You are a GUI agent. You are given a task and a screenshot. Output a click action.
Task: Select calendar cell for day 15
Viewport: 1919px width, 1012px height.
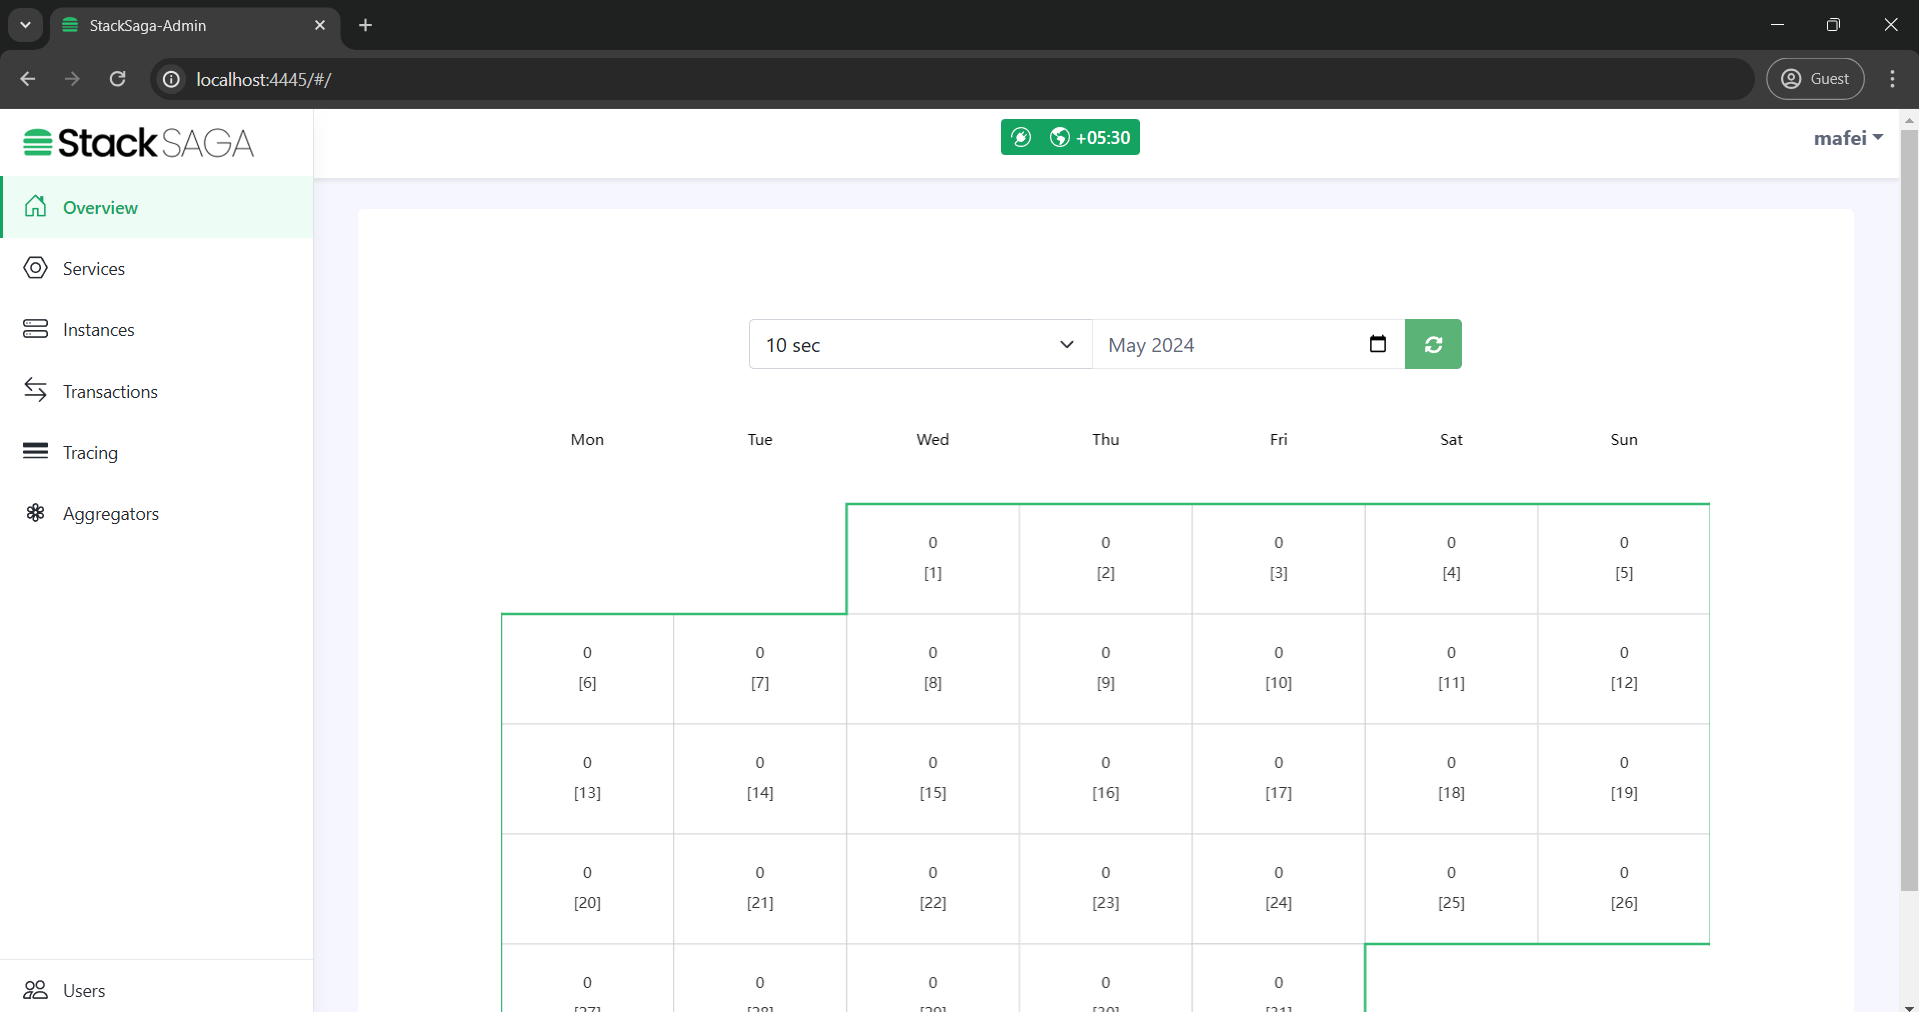pyautogui.click(x=932, y=778)
